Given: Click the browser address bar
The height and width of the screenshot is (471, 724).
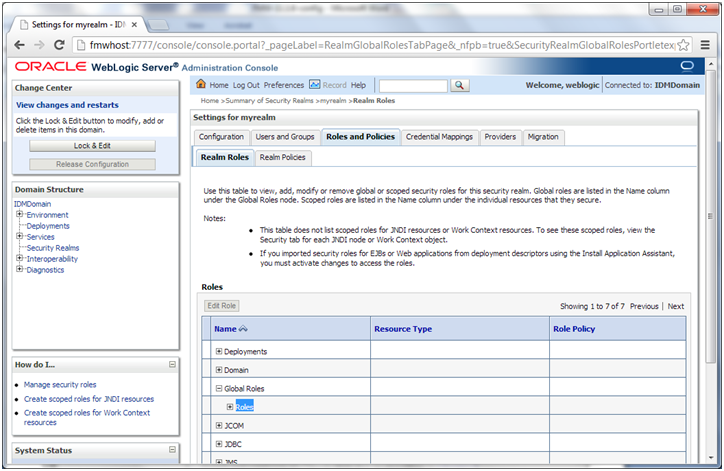Looking at the screenshot, I should 376,45.
